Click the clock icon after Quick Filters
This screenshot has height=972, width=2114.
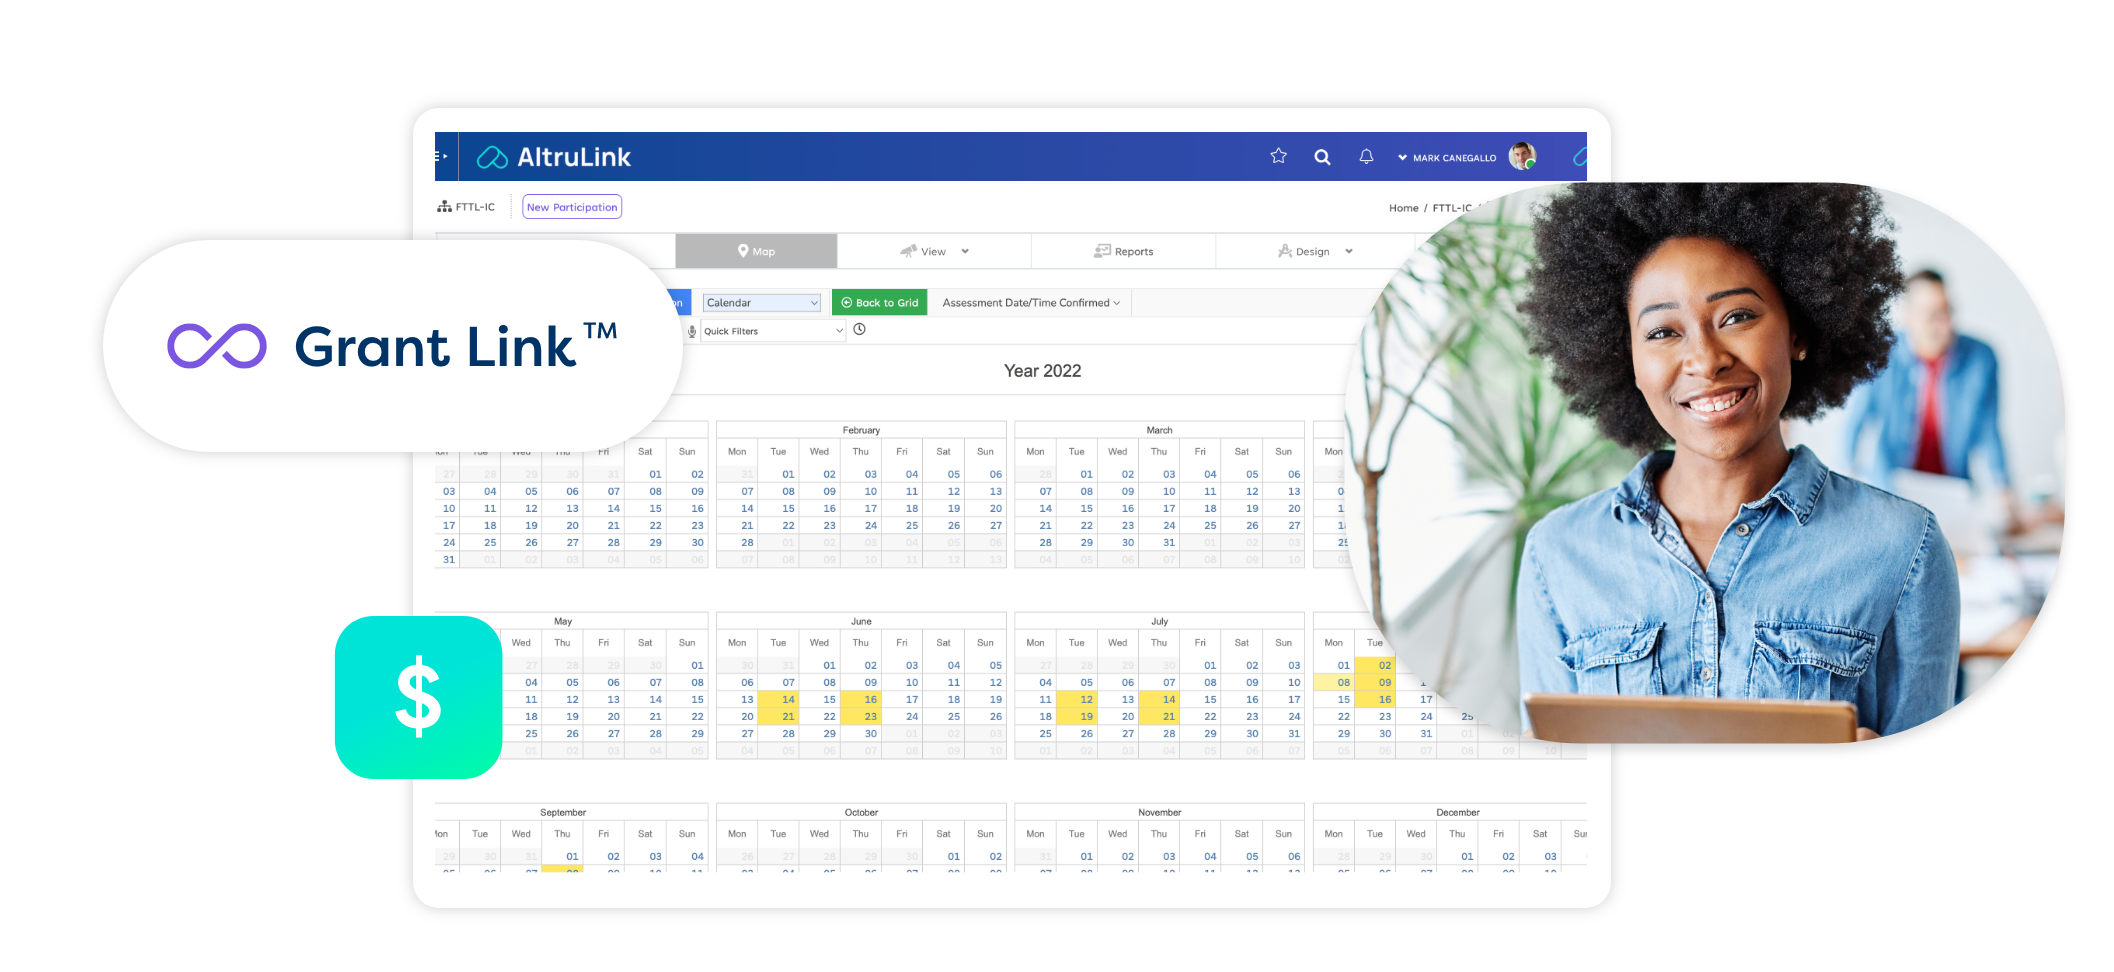click(859, 329)
